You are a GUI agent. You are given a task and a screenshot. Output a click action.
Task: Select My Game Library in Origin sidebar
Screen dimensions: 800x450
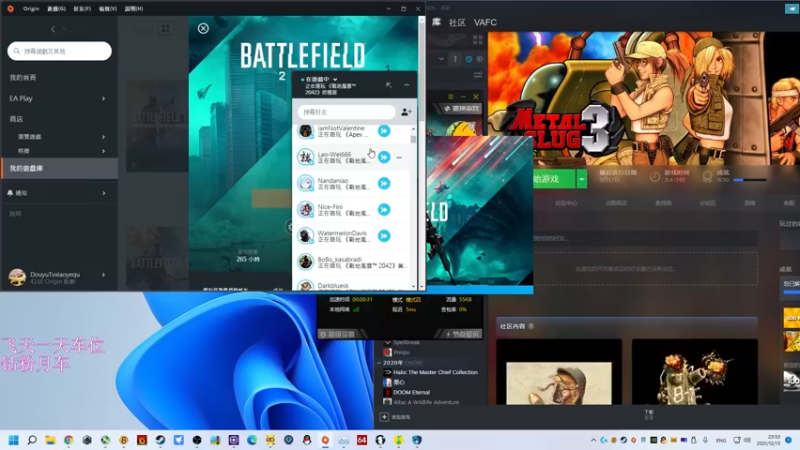tap(59, 168)
